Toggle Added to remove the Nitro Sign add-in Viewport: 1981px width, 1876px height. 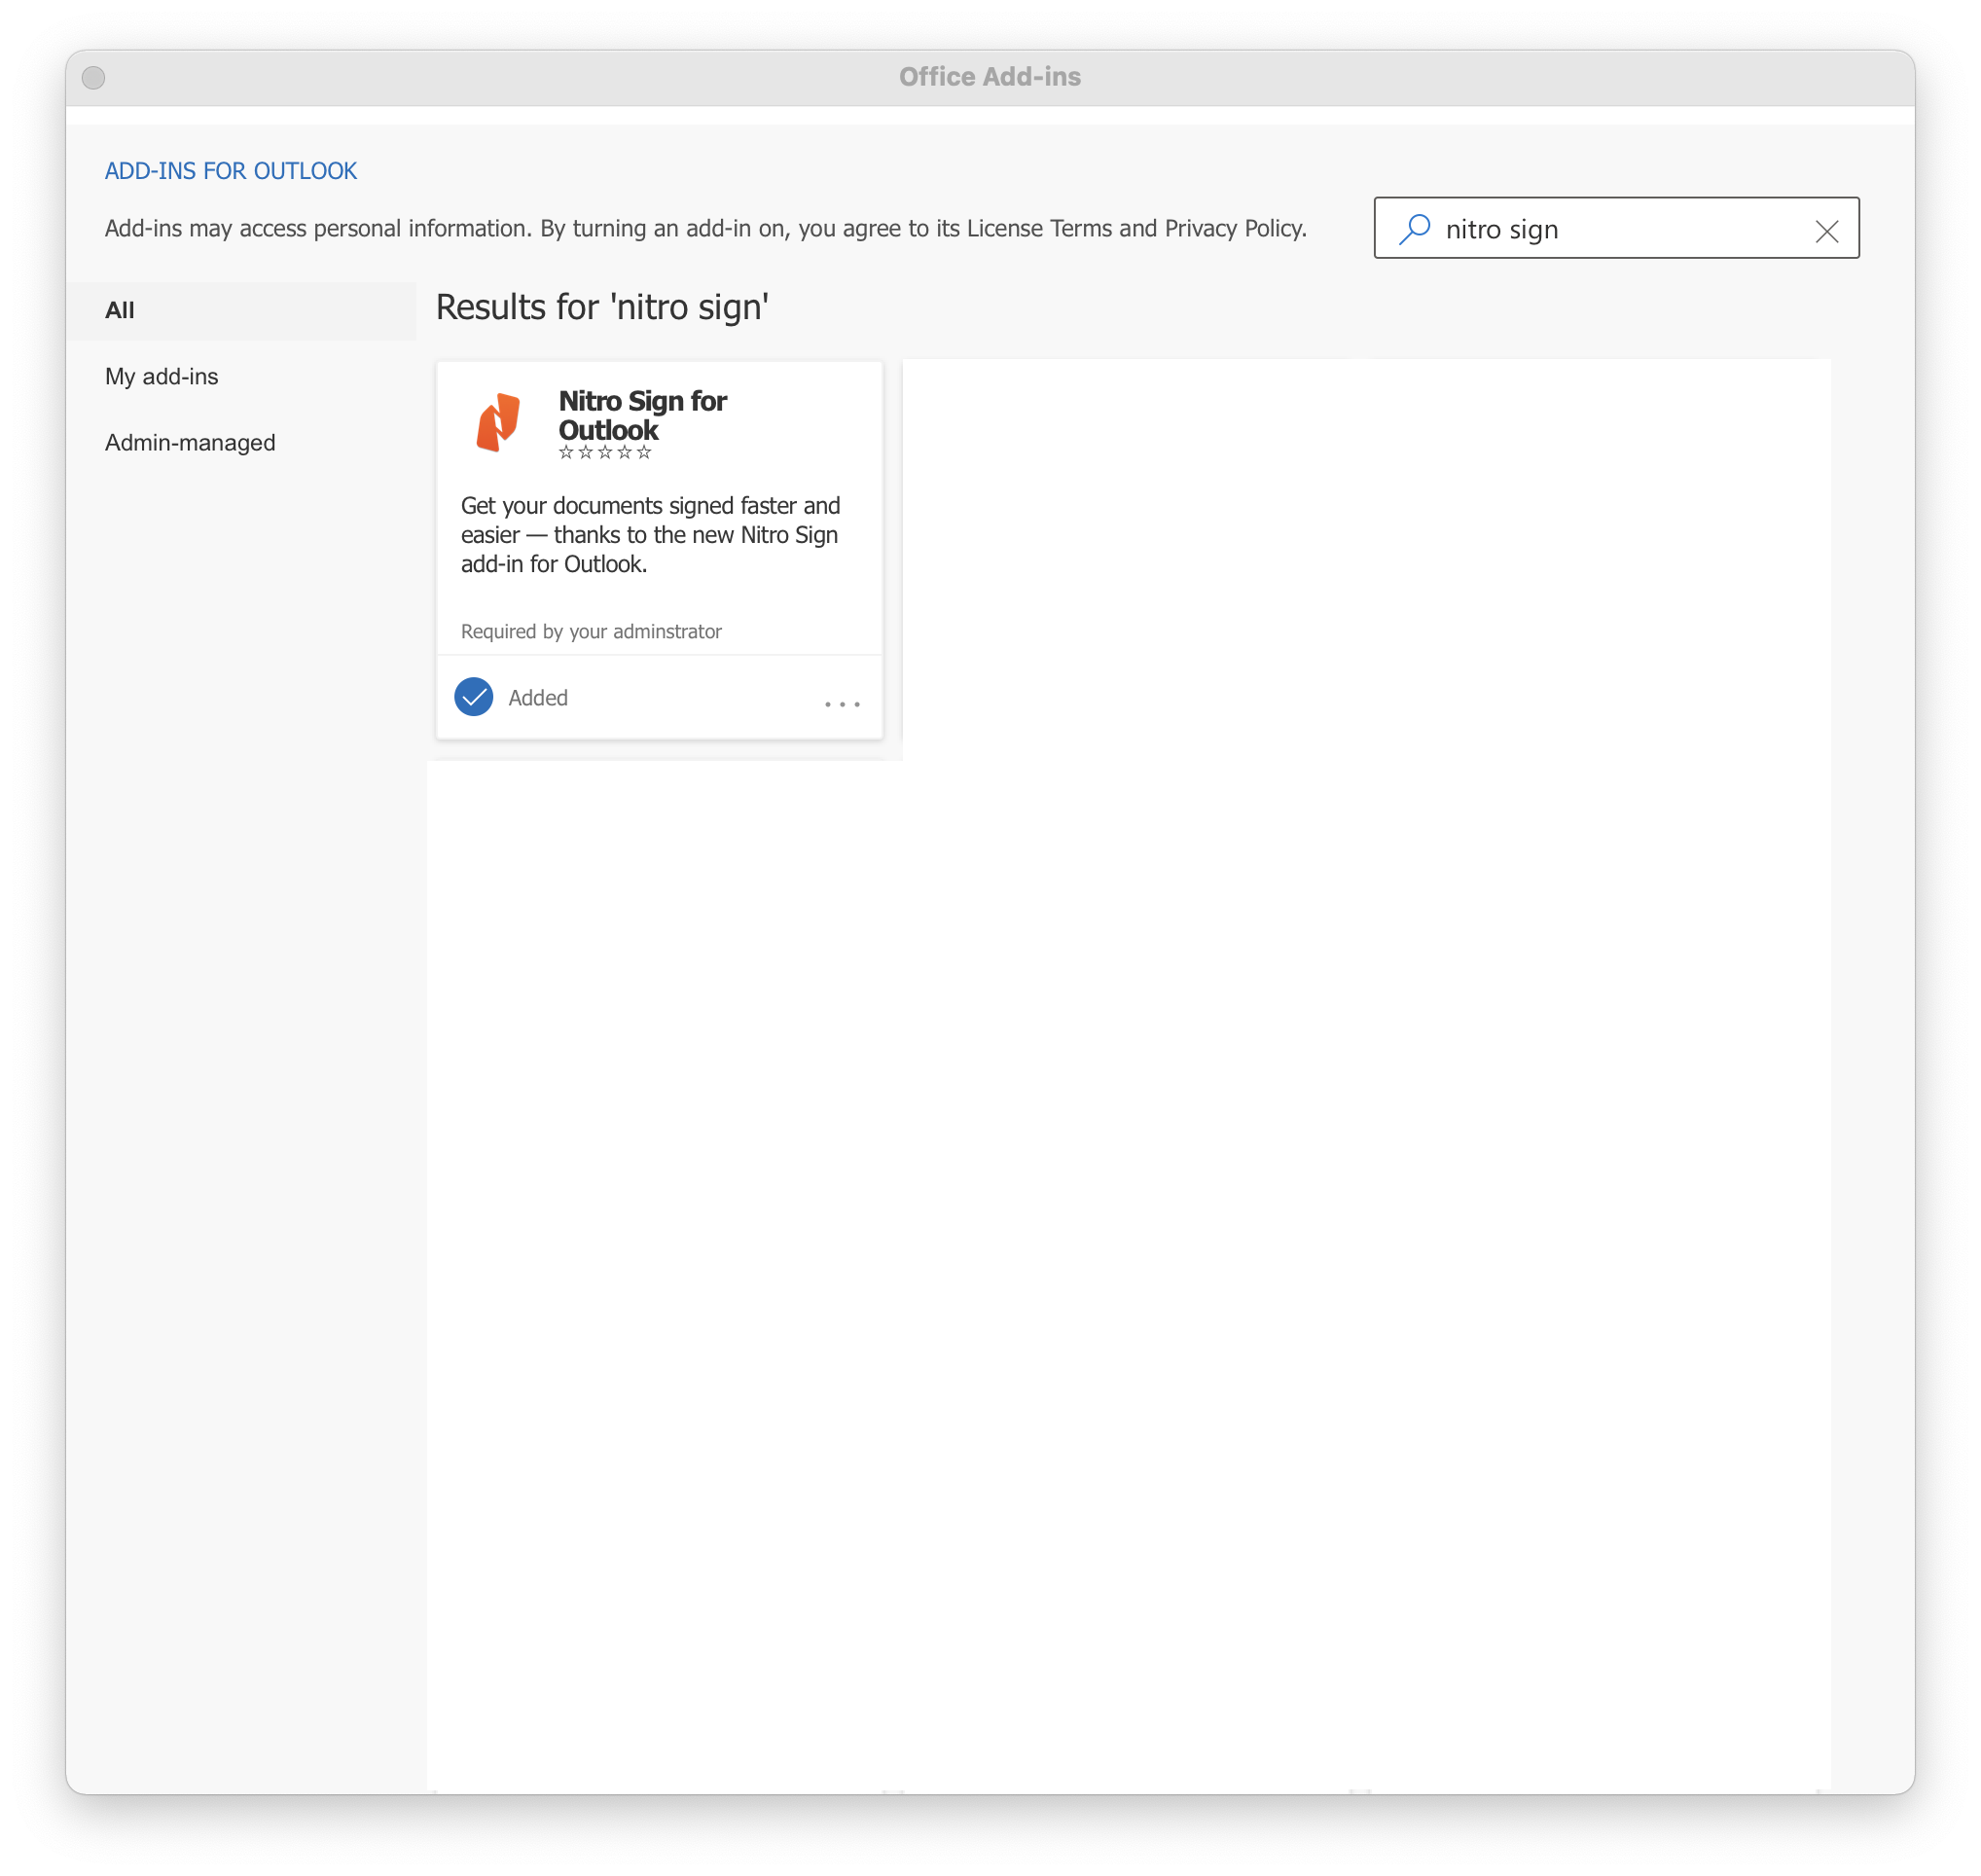[x=473, y=697]
